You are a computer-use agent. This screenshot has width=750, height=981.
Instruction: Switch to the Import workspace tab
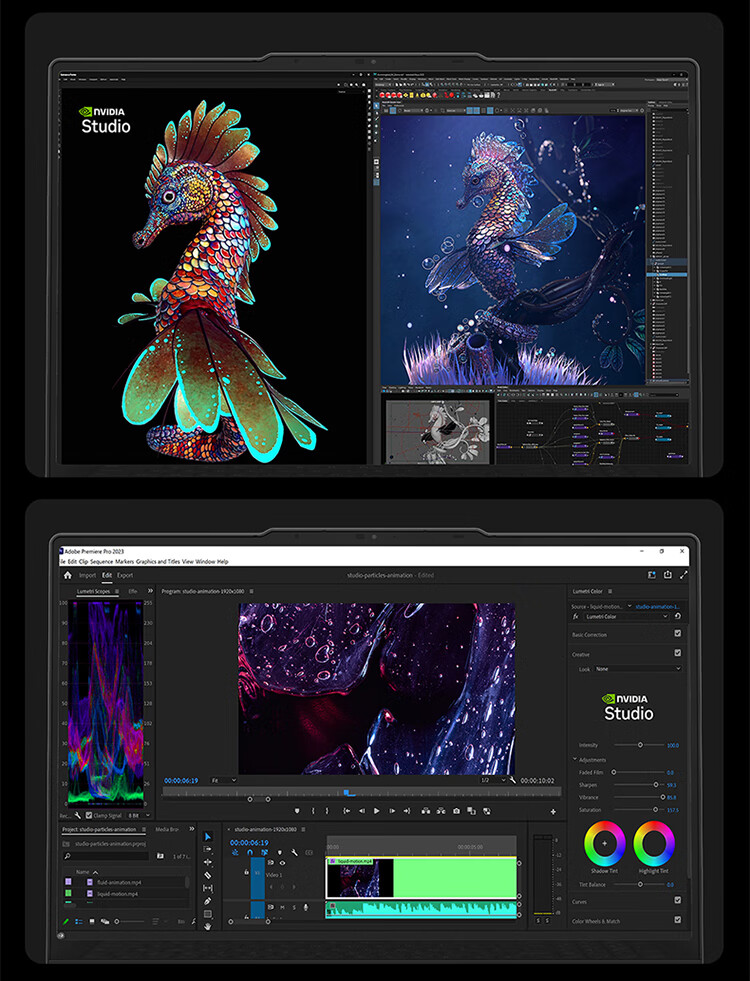tap(87, 575)
